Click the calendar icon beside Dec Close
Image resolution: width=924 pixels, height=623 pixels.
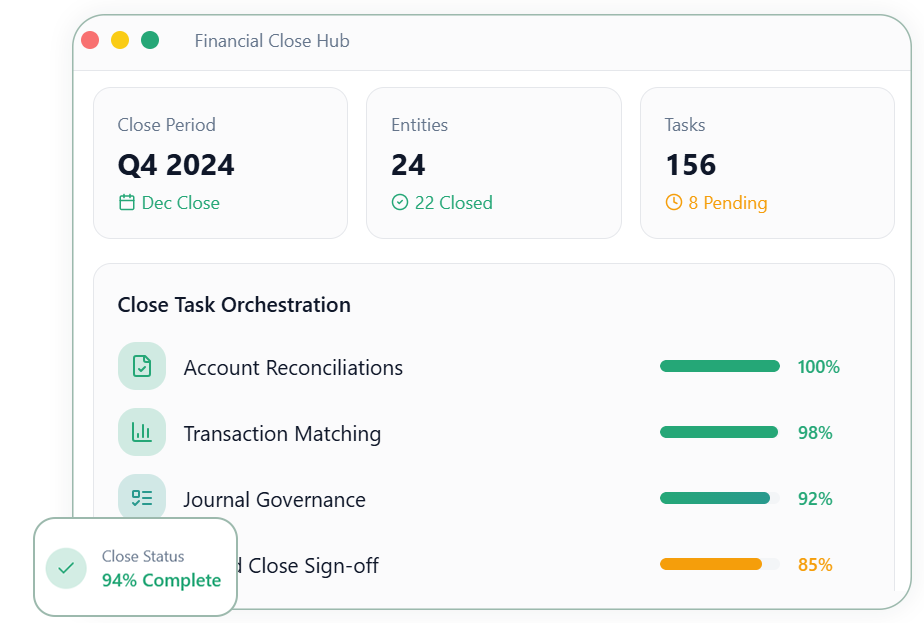[x=127, y=203]
